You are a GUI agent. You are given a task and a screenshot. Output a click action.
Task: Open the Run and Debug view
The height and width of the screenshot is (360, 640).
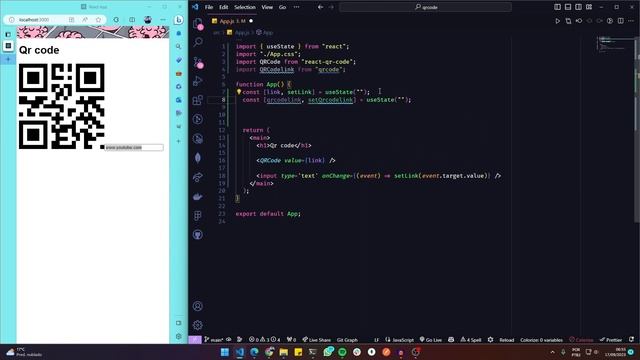[198, 81]
